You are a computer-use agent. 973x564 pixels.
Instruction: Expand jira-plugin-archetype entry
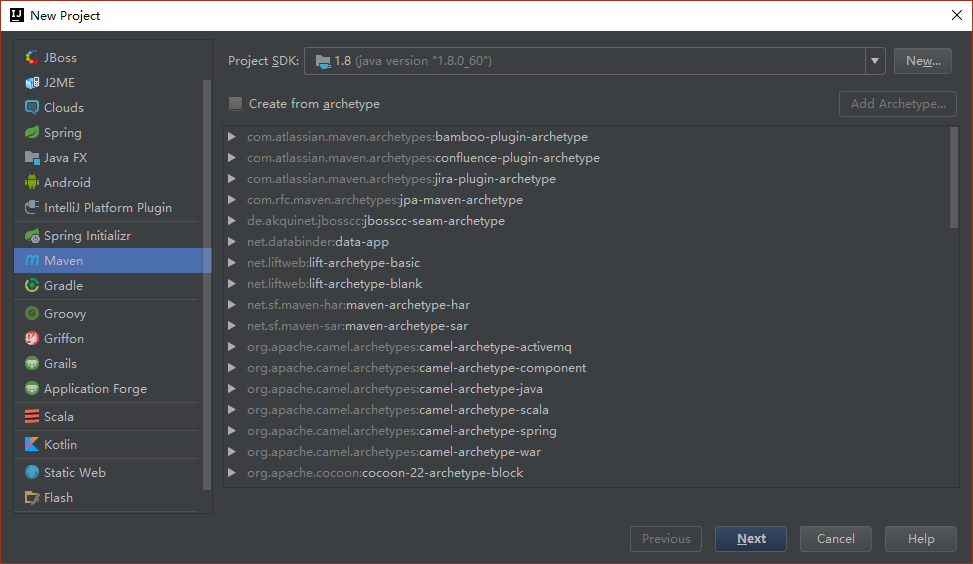pyautogui.click(x=231, y=179)
